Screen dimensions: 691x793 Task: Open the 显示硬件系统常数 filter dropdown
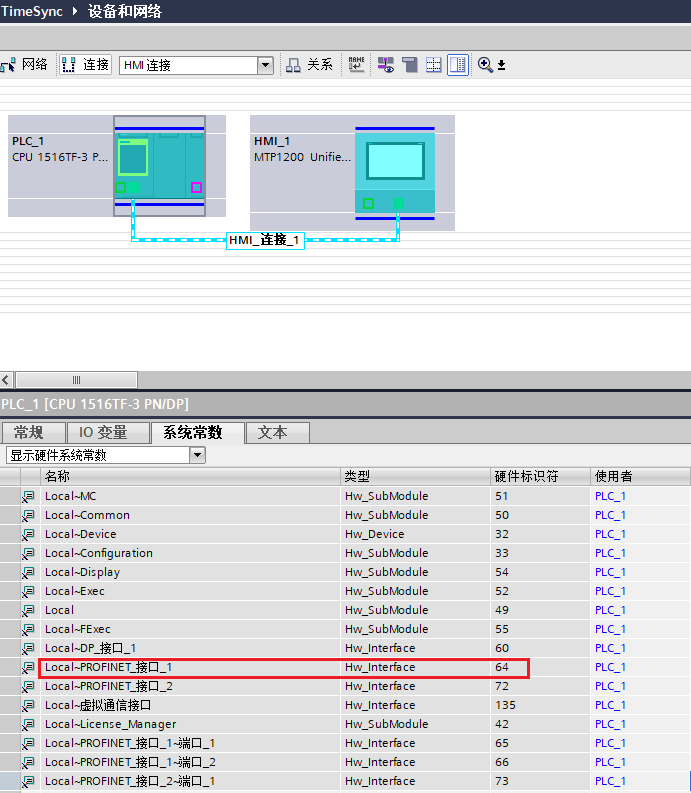coord(197,455)
